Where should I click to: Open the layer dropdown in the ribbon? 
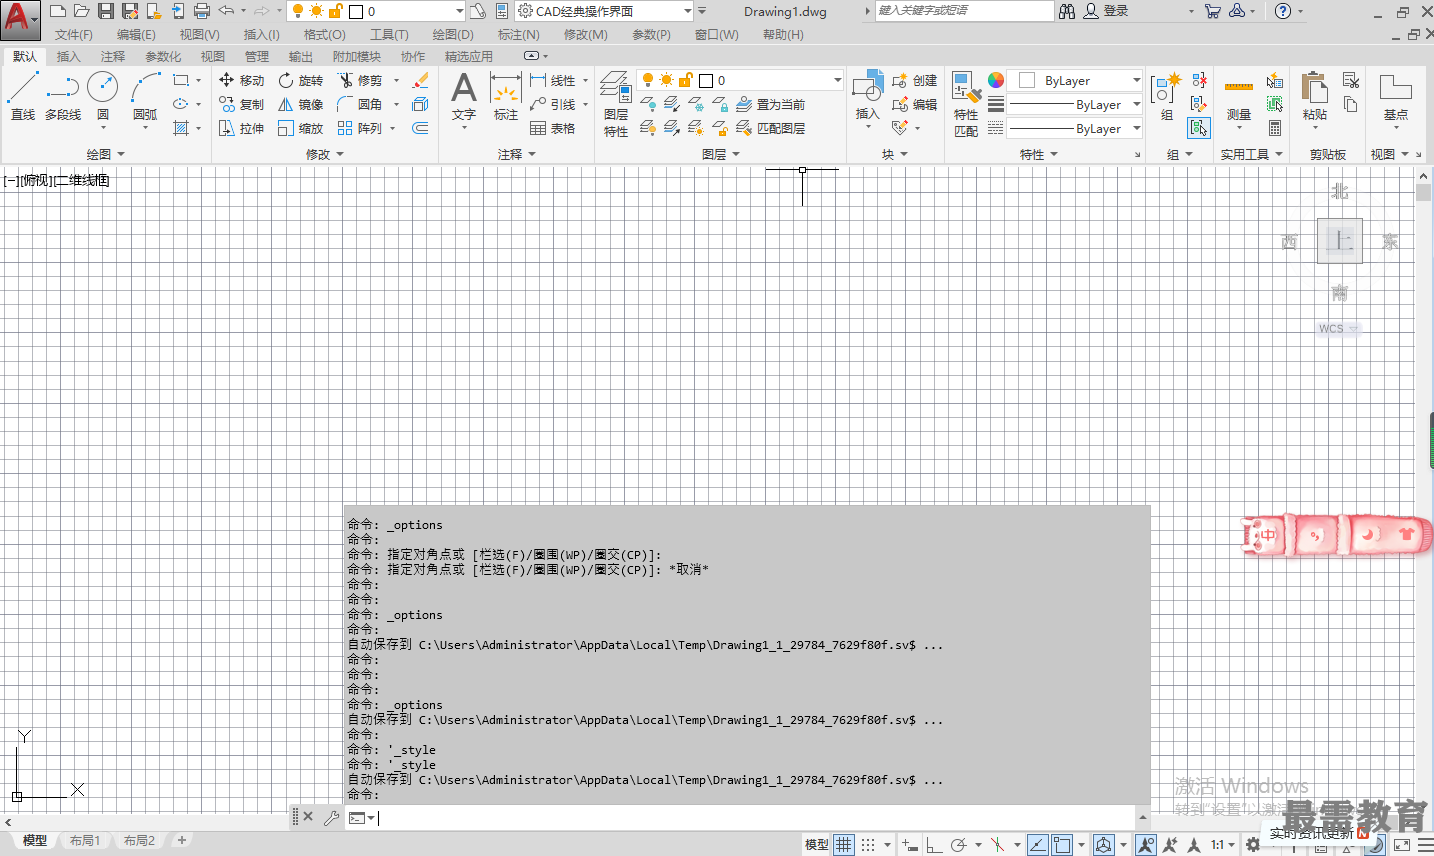click(x=741, y=80)
